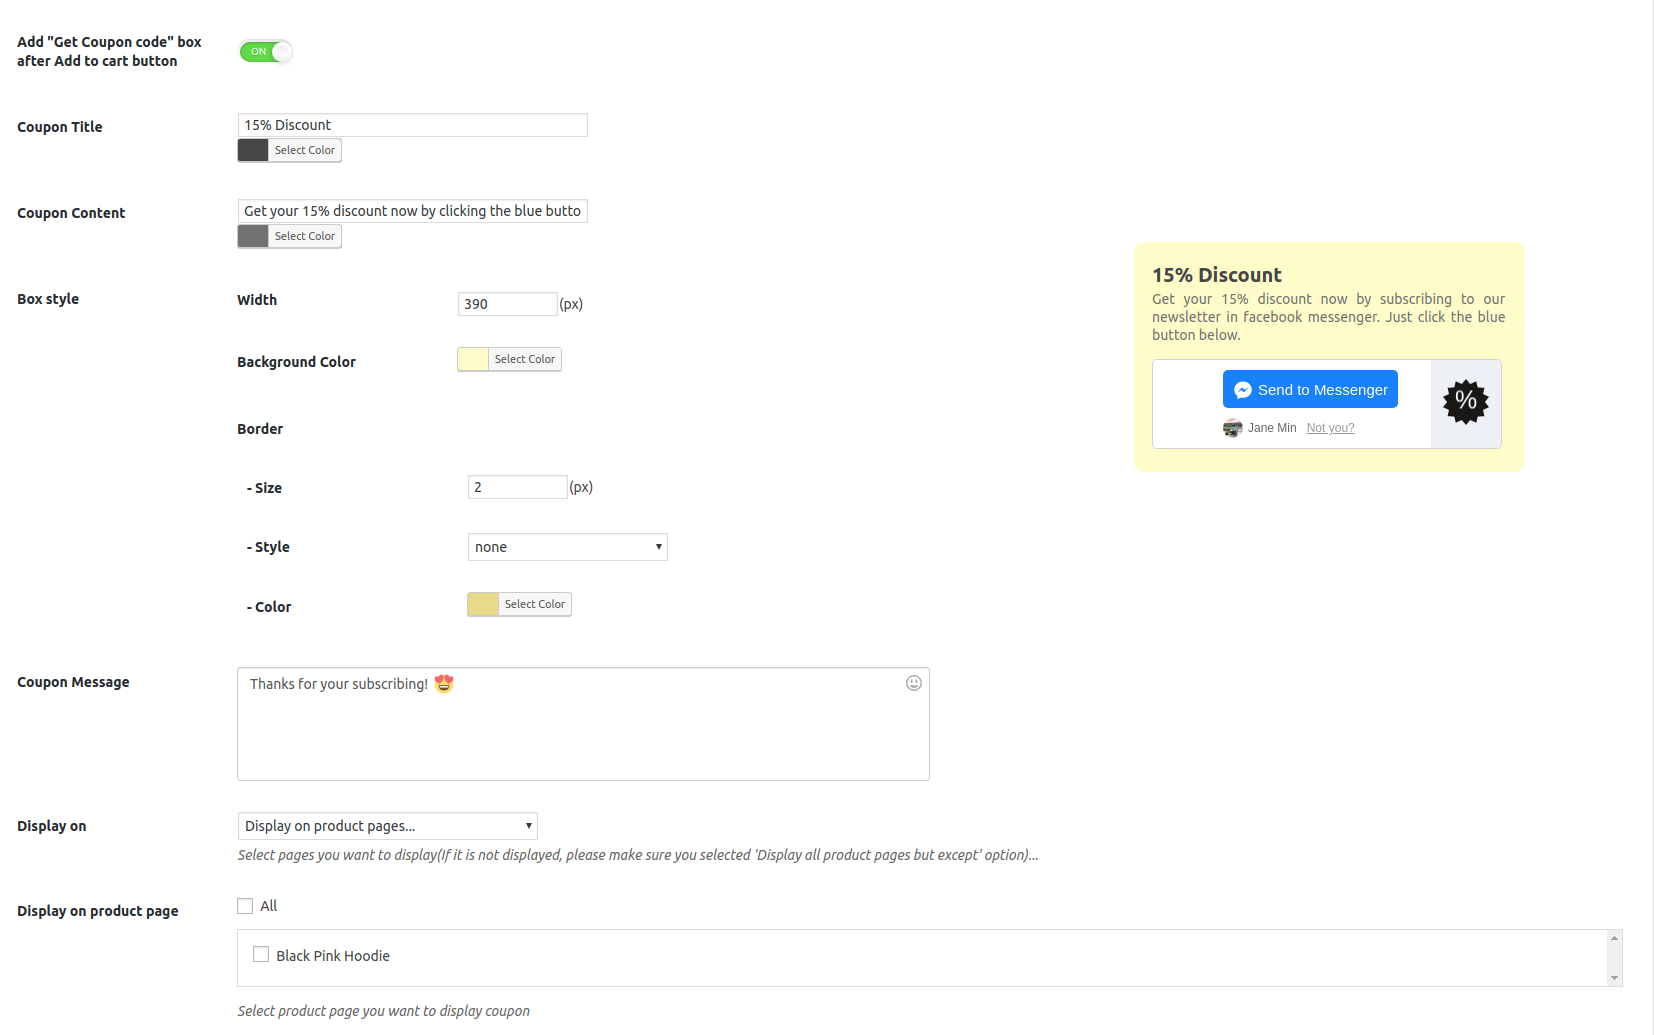
Task: Check the All product pages checkbox
Action: tap(245, 906)
